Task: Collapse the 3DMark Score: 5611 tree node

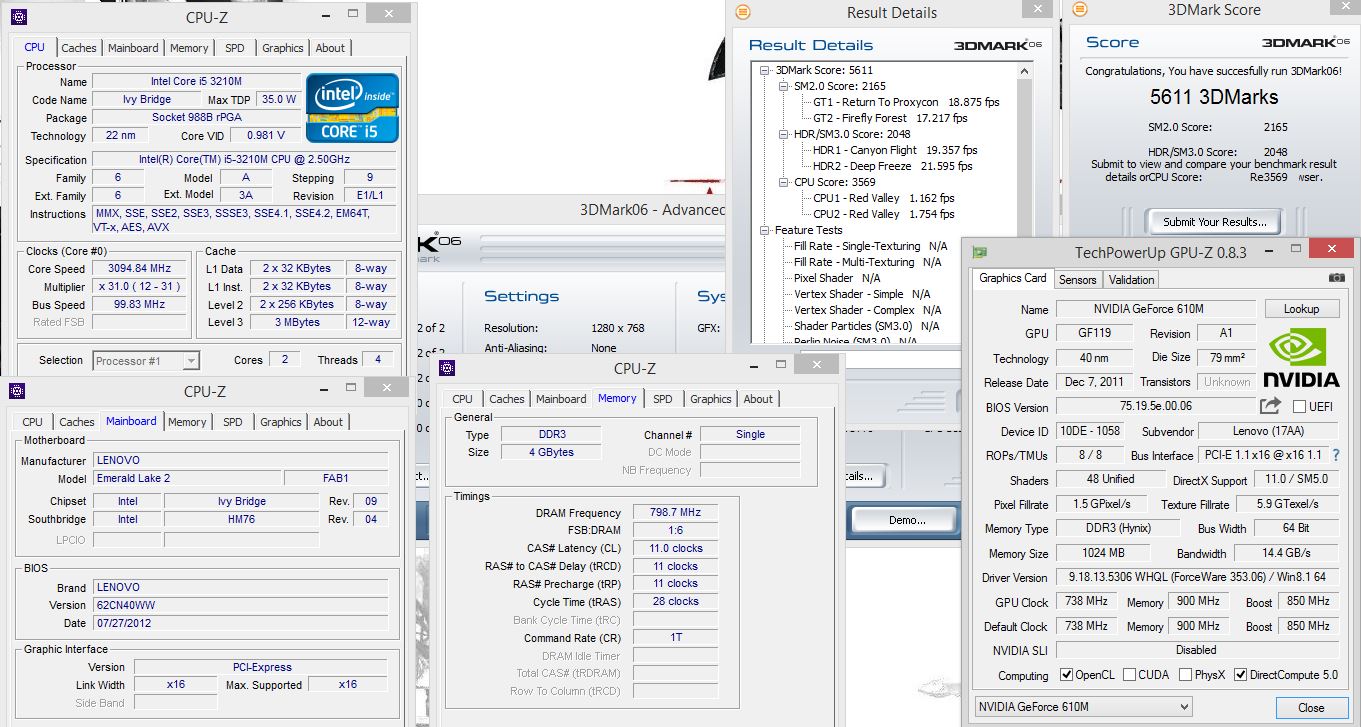Action: pos(765,70)
